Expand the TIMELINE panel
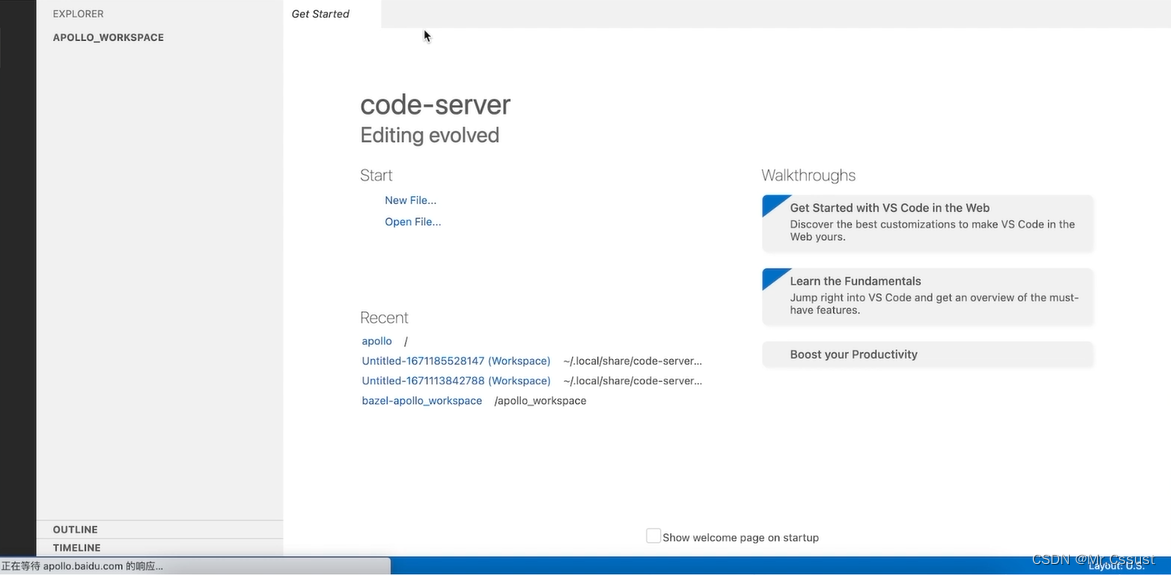Image resolution: width=1171 pixels, height=575 pixels. click(160, 547)
